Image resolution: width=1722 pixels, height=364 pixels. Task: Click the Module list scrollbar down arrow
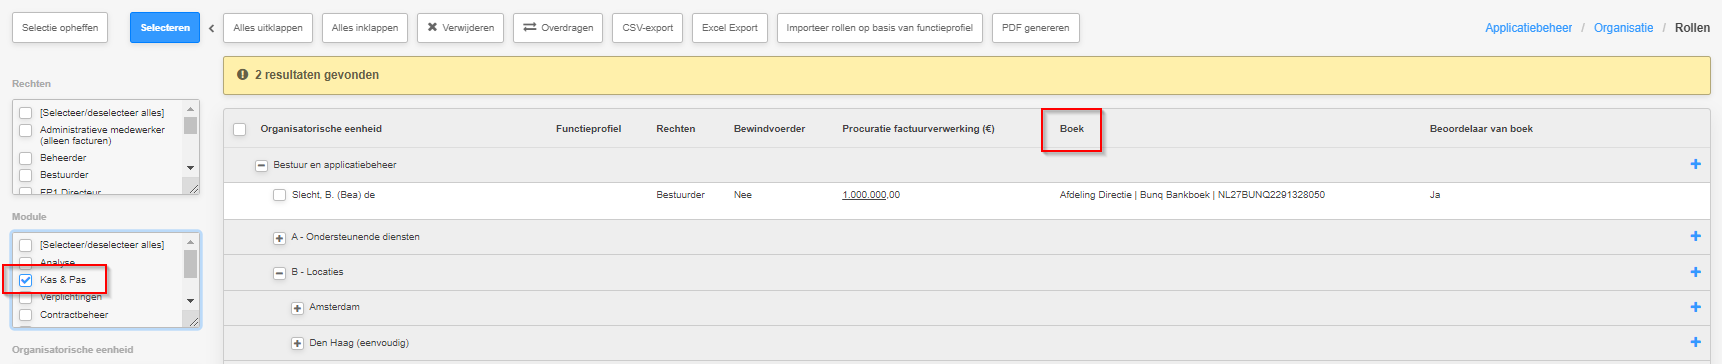coord(191,301)
